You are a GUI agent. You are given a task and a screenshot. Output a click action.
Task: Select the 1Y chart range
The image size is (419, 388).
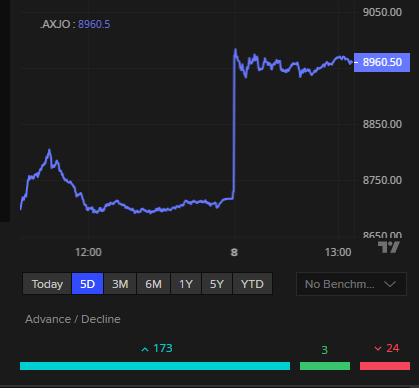pyautogui.click(x=186, y=284)
